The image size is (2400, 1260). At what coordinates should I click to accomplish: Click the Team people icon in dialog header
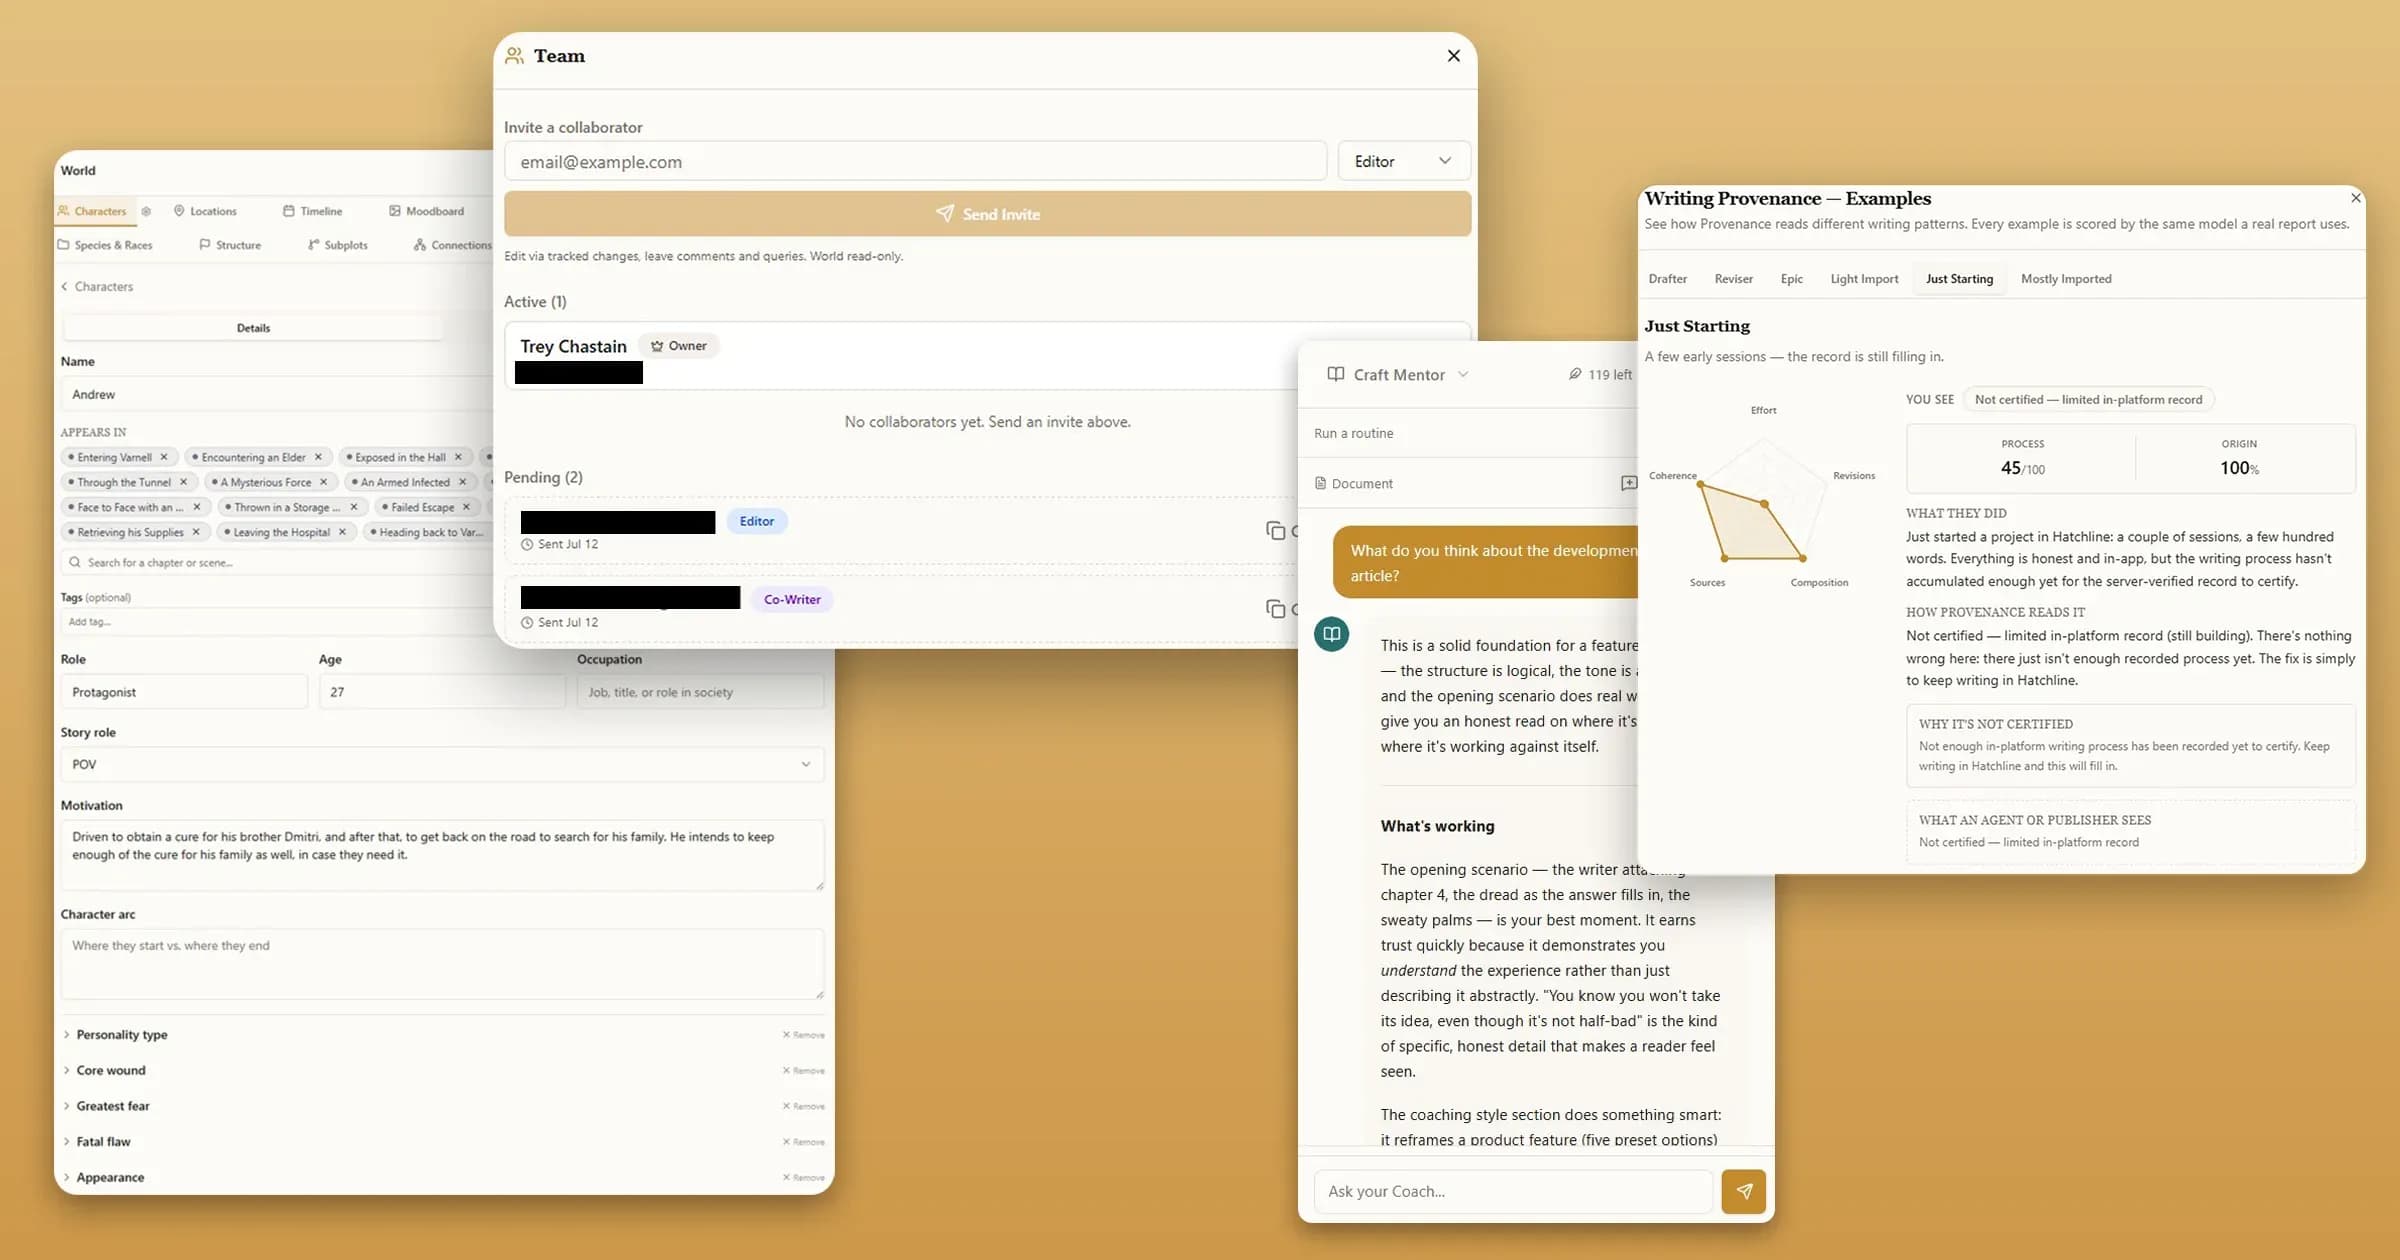click(x=514, y=56)
